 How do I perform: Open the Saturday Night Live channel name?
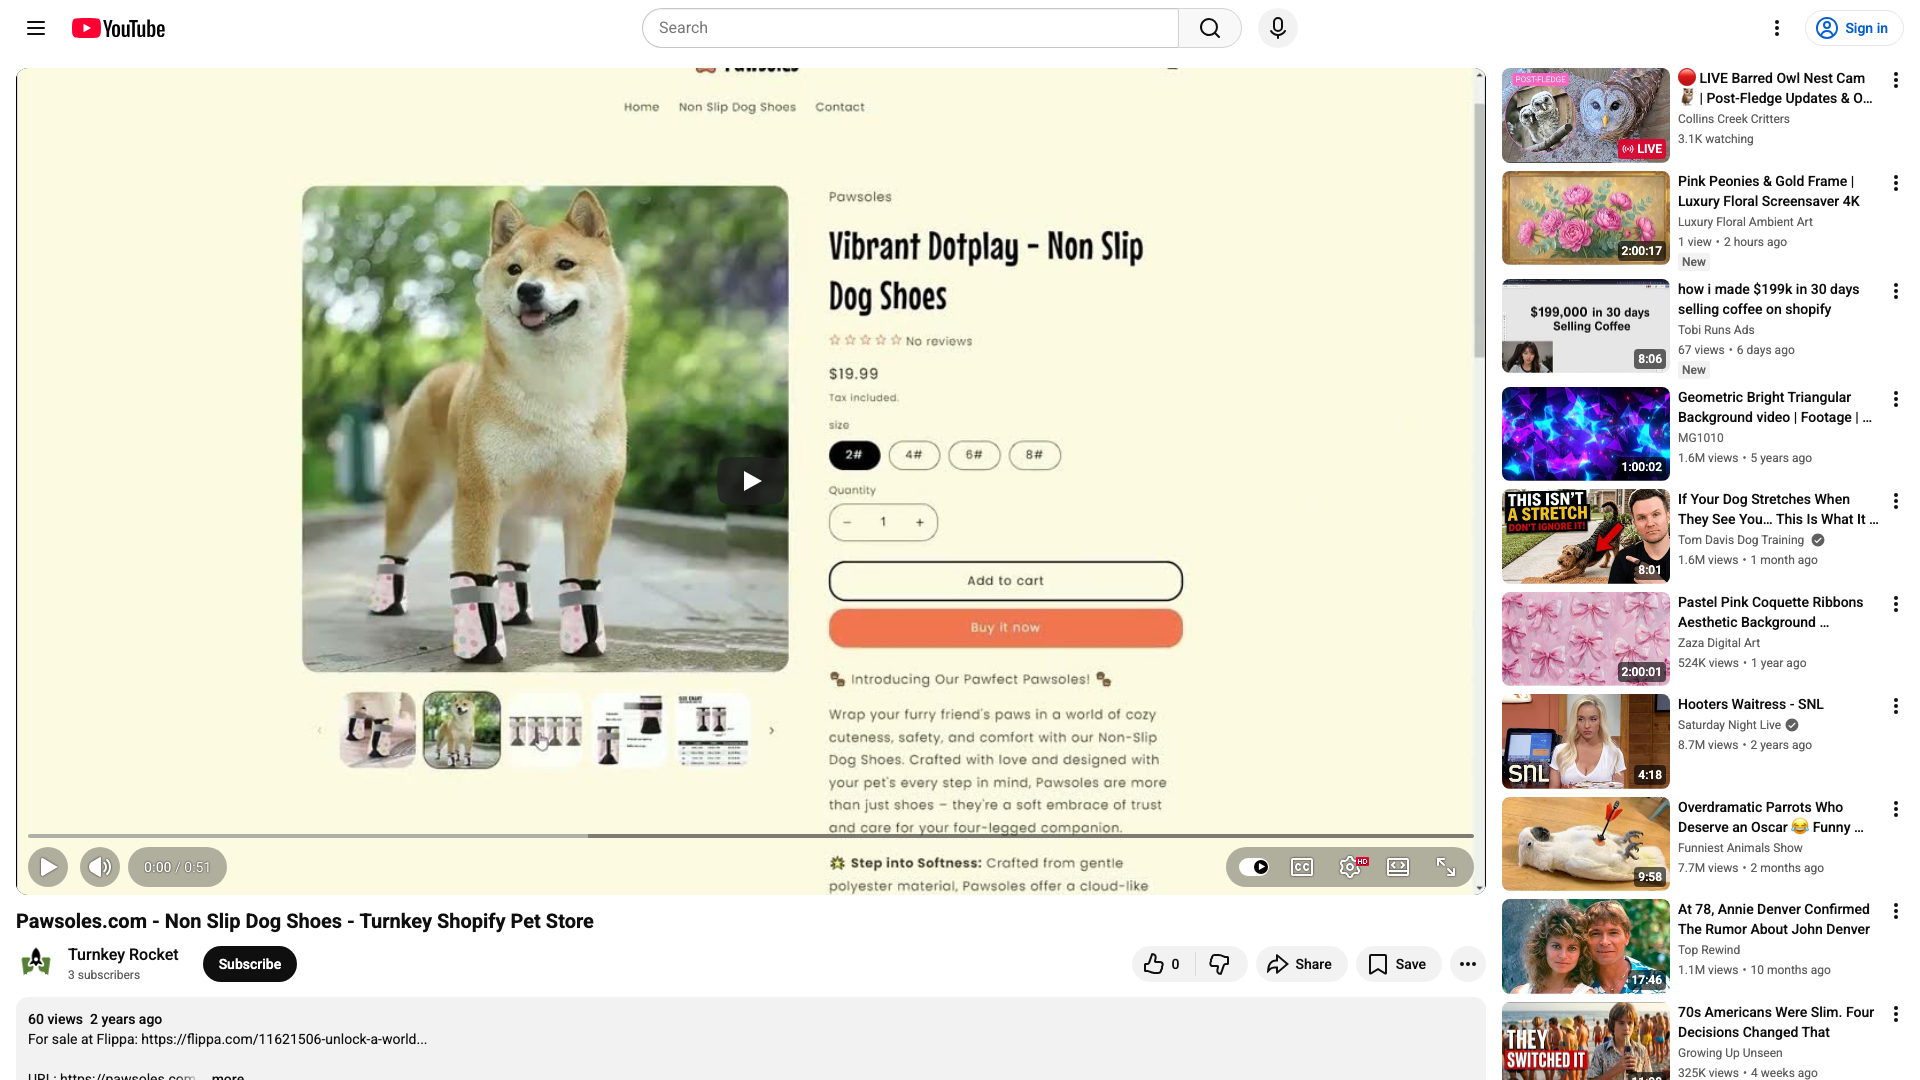pyautogui.click(x=1729, y=725)
